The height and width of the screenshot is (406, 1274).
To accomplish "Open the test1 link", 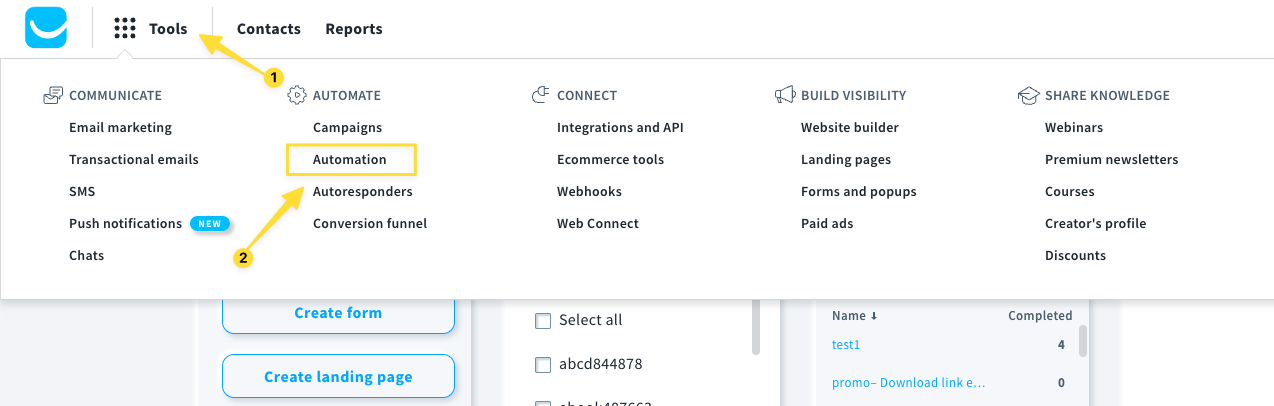I will tap(846, 344).
